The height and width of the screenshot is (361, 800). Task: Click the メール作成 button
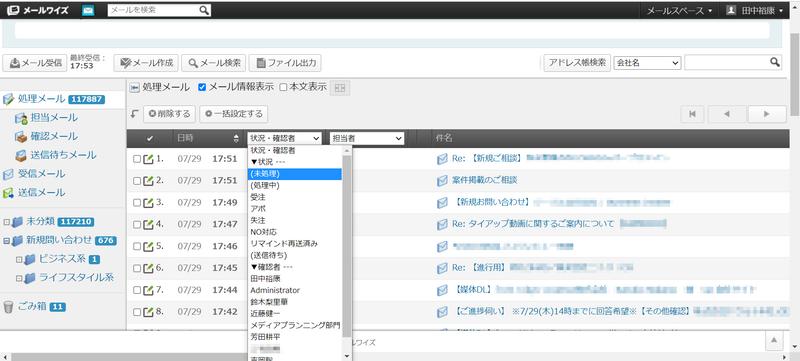[146, 63]
